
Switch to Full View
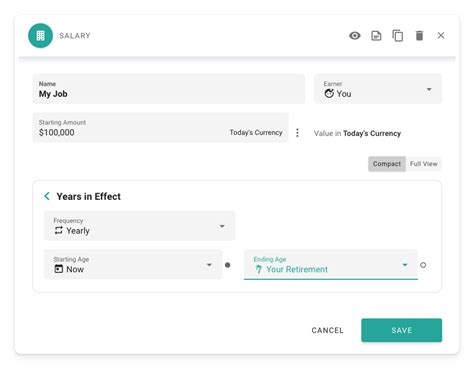tap(424, 164)
